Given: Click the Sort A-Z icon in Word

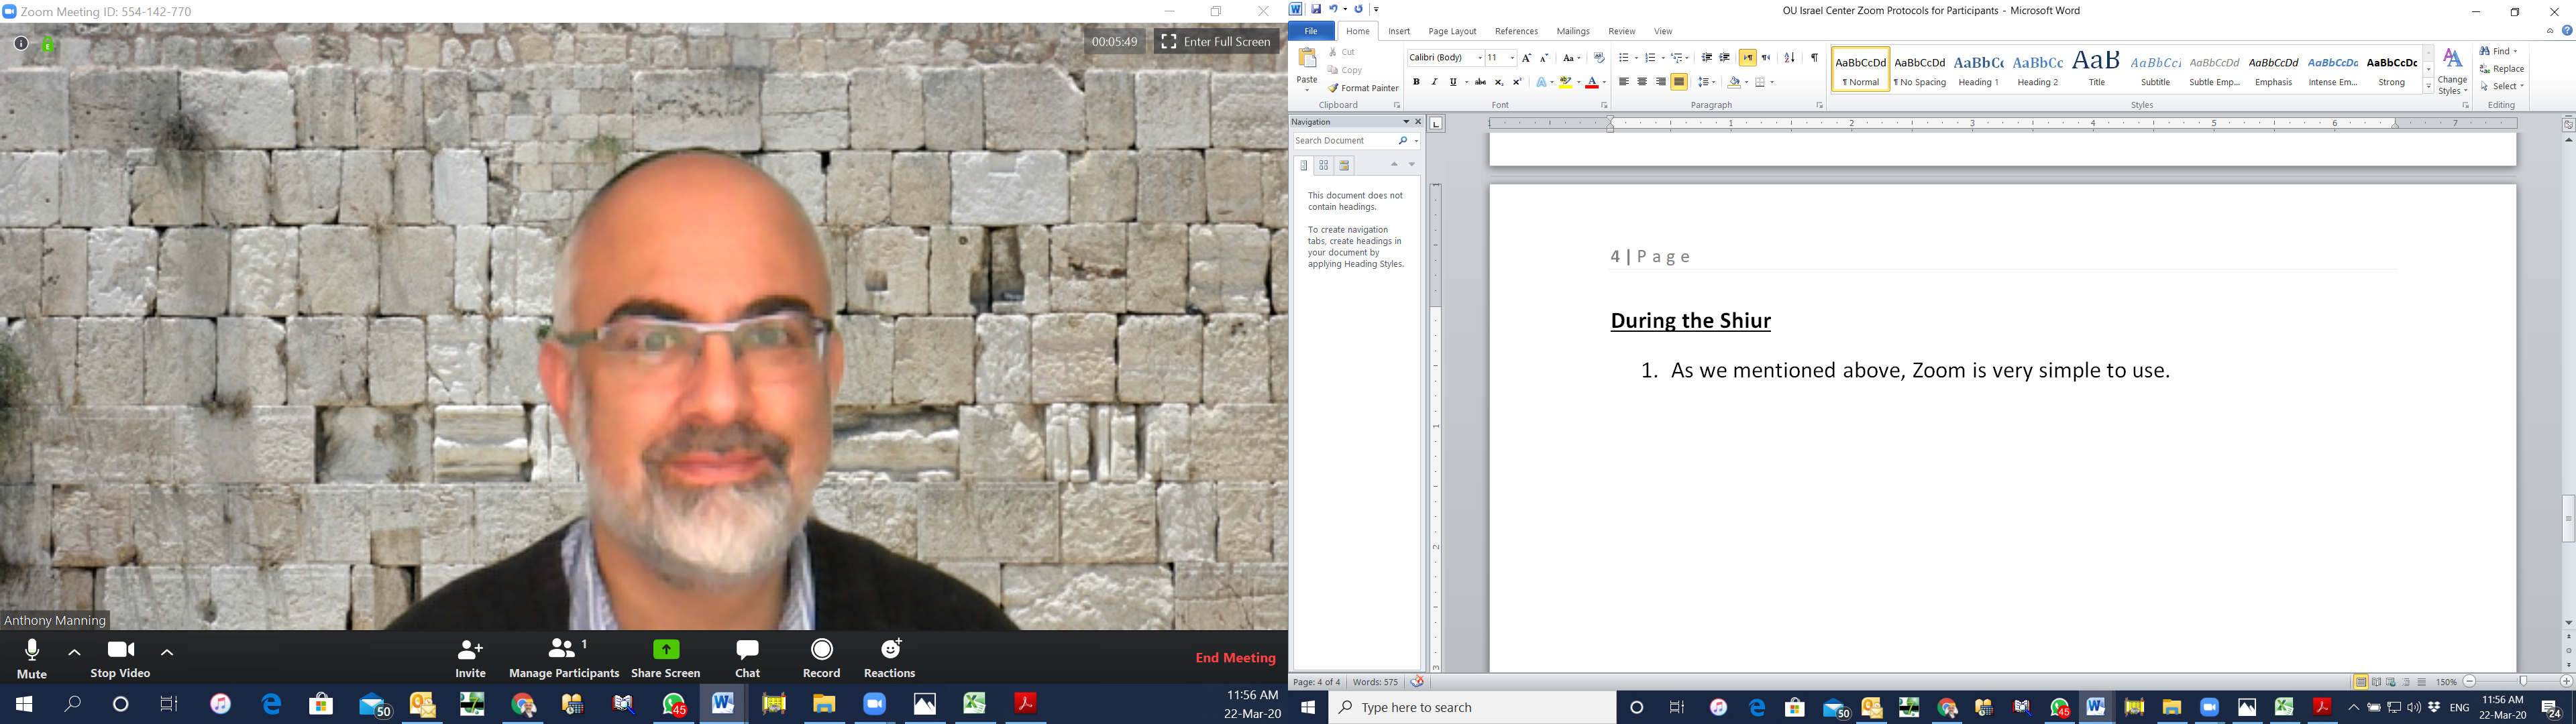Looking at the screenshot, I should click(1789, 58).
